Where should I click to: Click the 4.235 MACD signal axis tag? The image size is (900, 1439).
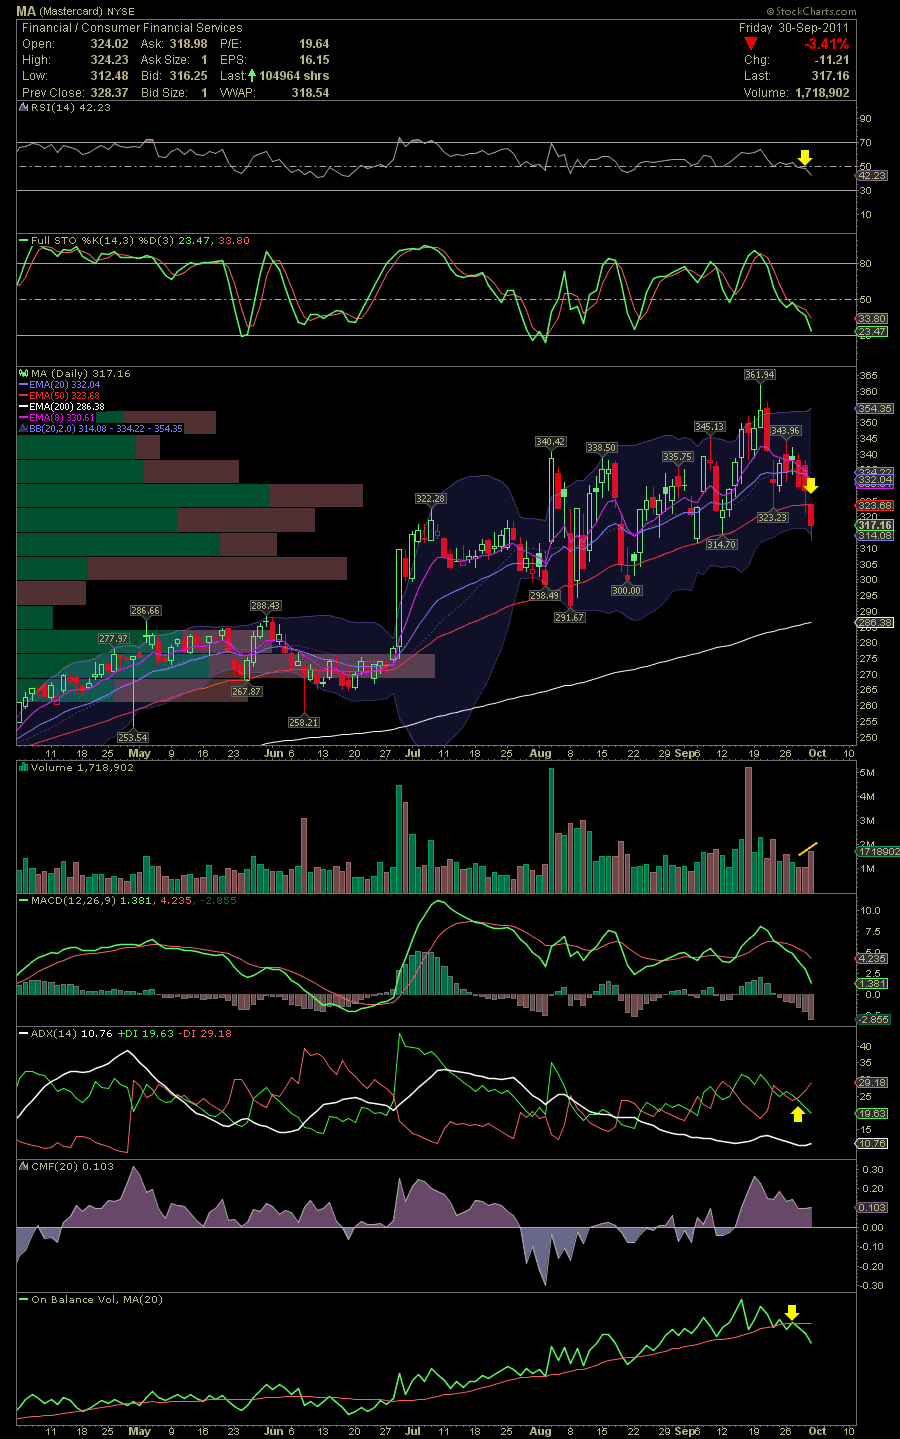[872, 959]
